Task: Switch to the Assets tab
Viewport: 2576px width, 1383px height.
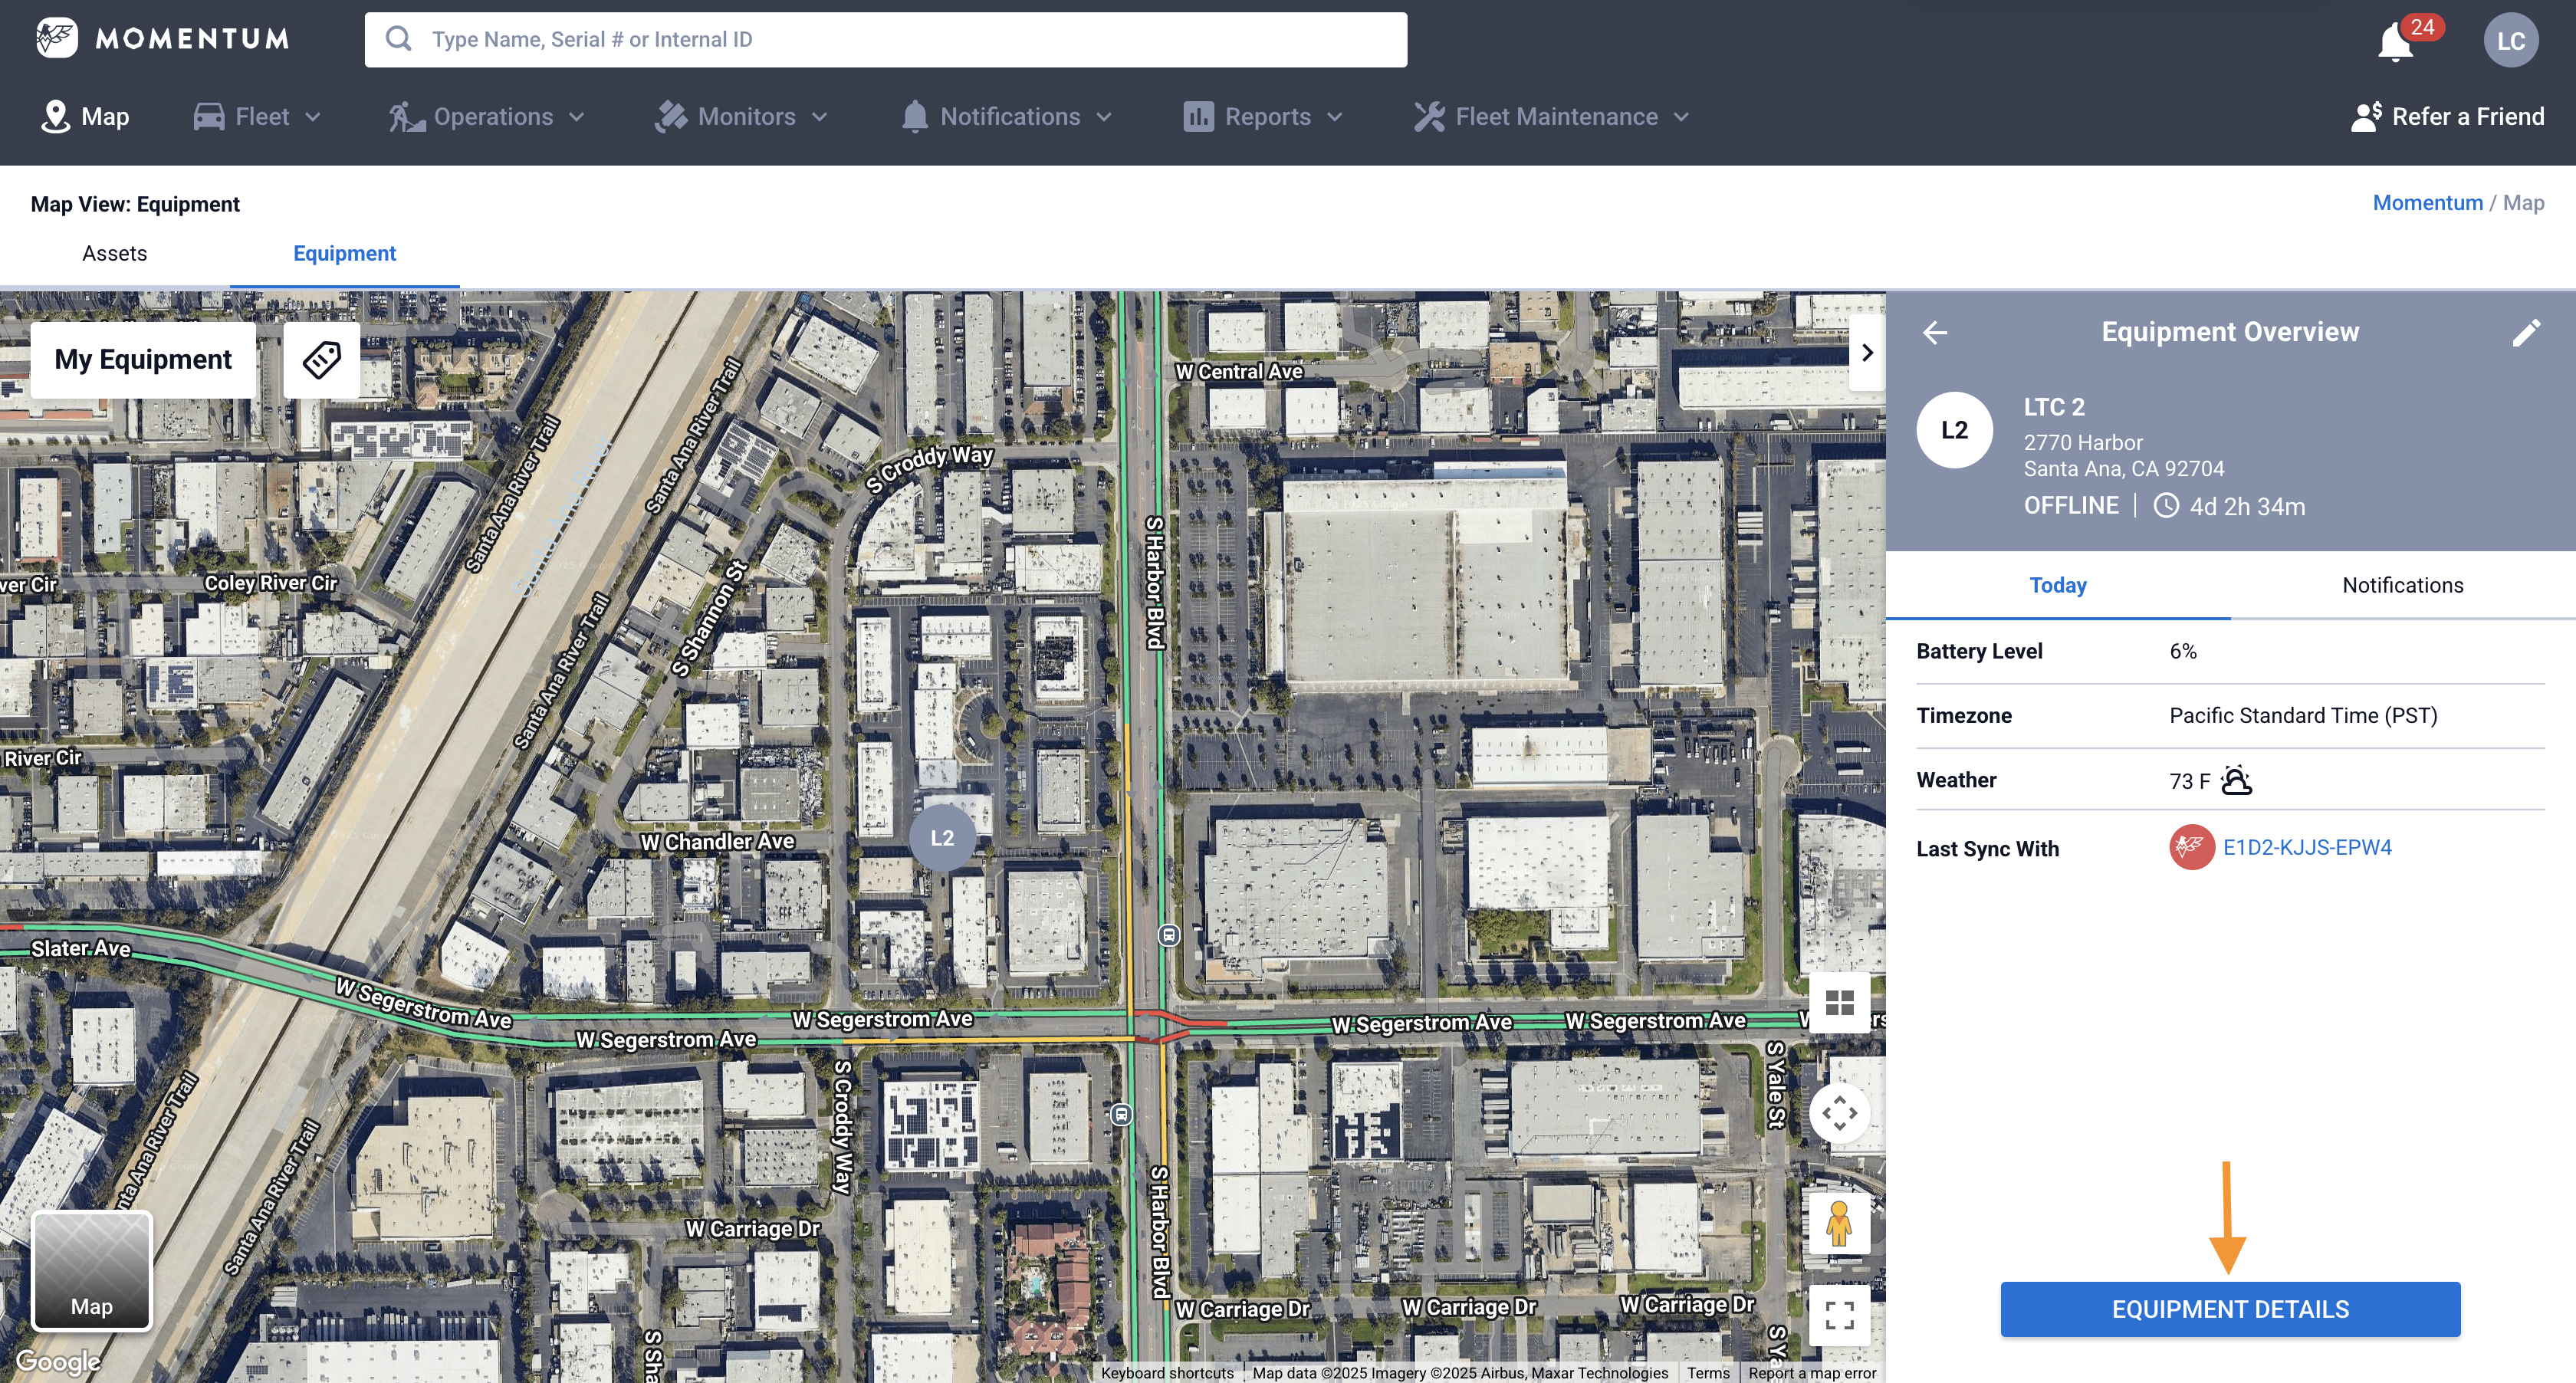Action: click(114, 254)
